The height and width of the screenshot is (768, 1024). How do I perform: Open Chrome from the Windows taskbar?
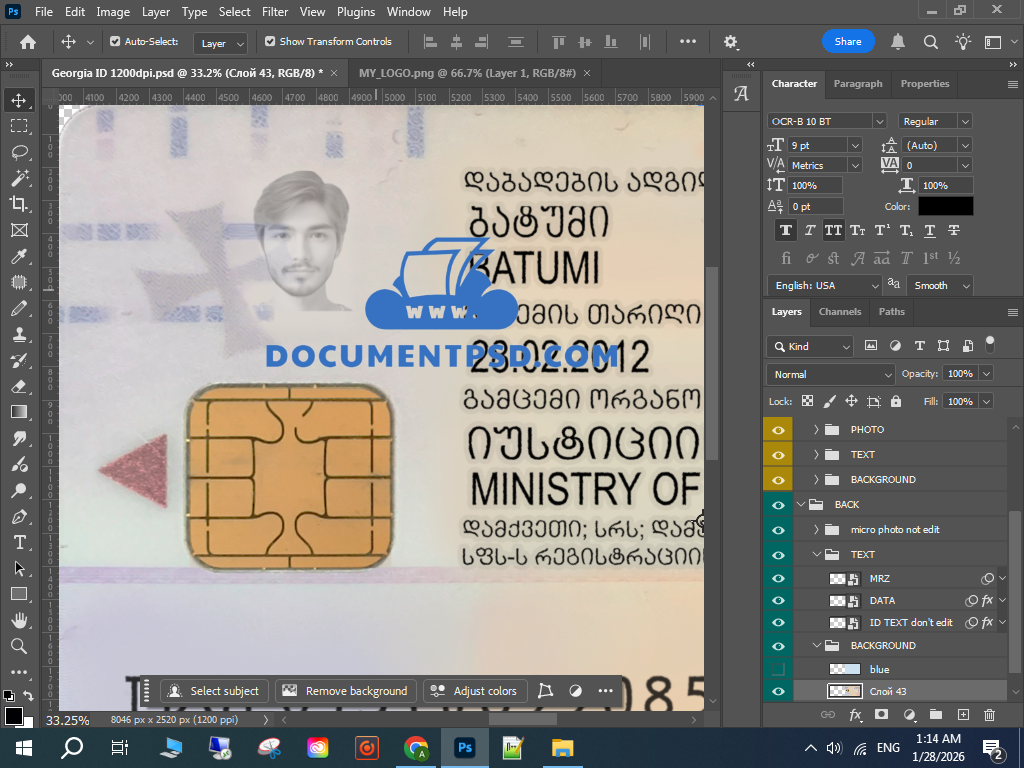(417, 747)
